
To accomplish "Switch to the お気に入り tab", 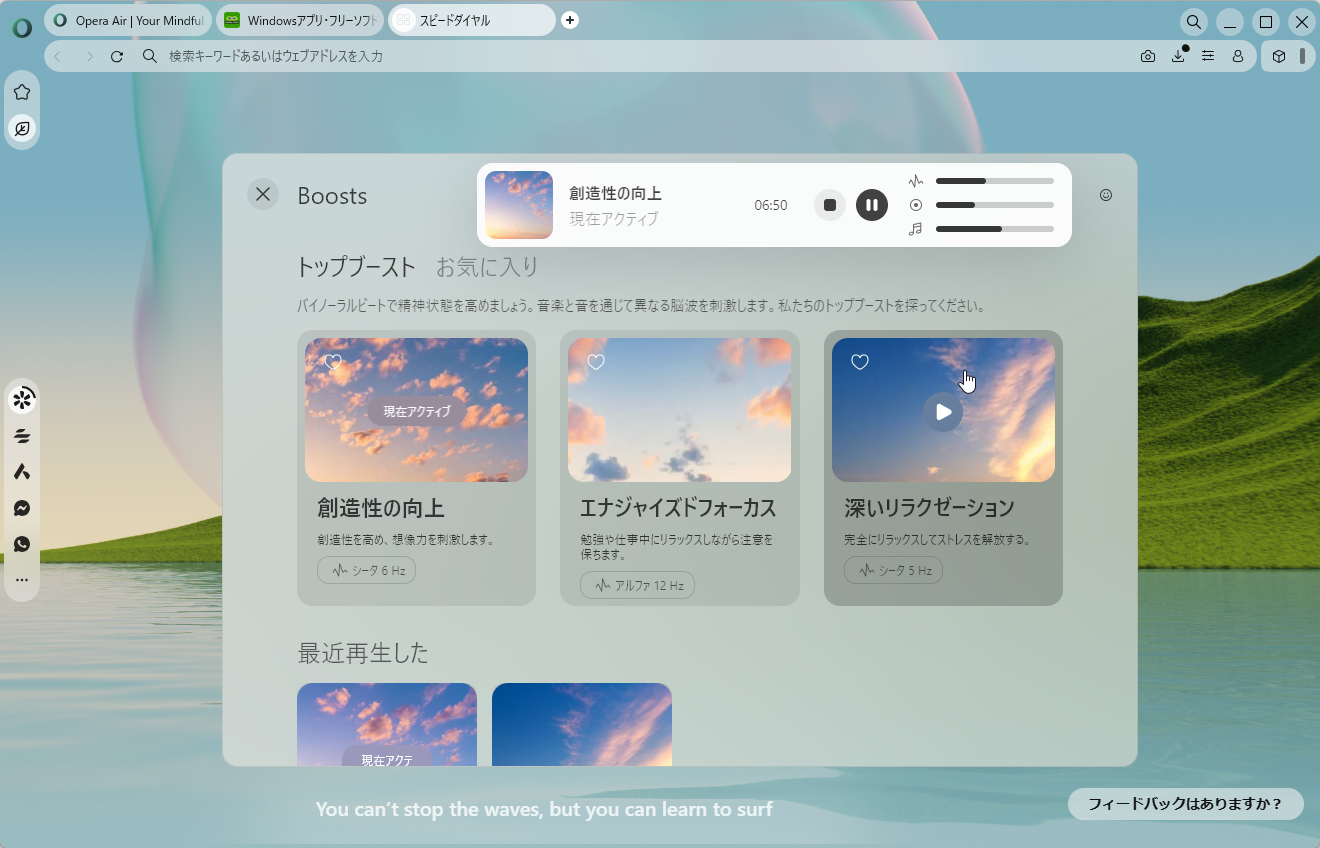I will (x=487, y=267).
